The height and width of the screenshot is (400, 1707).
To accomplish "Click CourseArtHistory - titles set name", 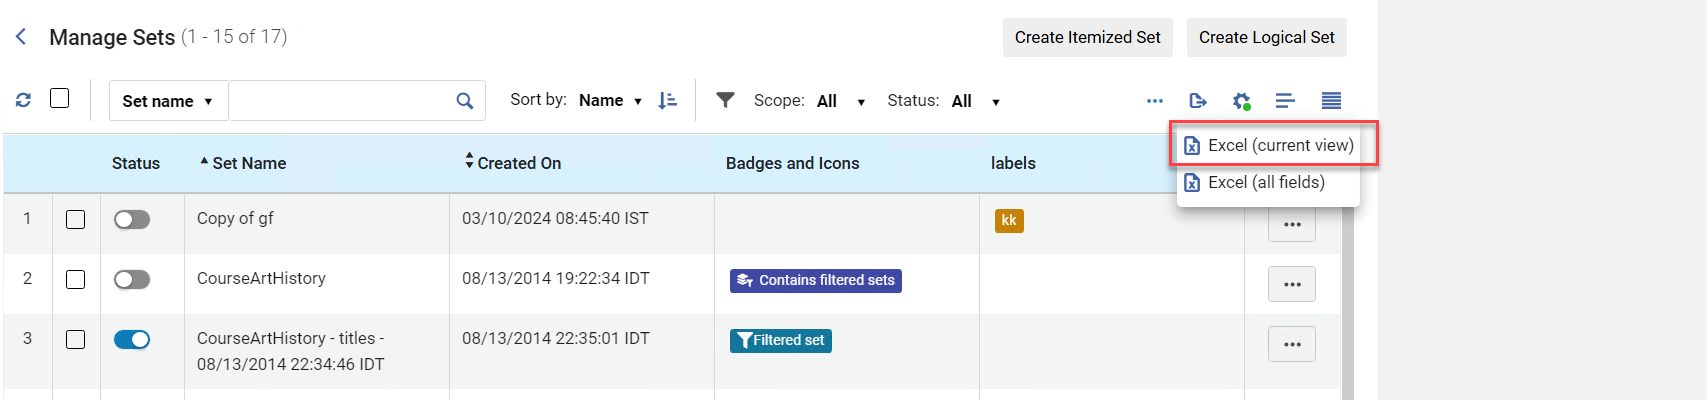I will coord(291,351).
